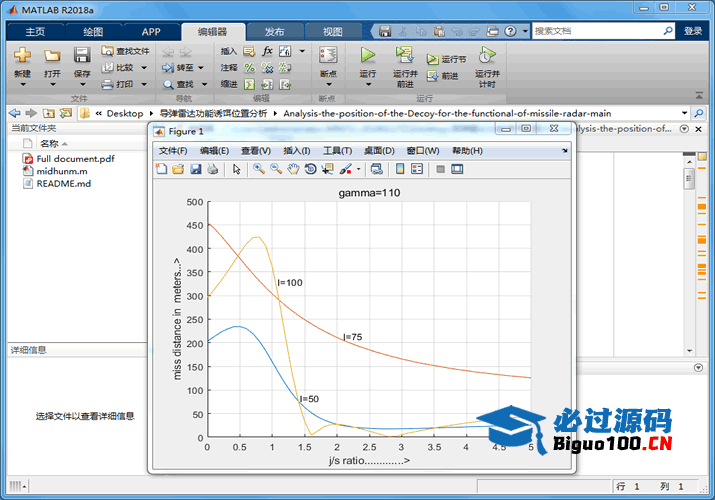Click editor vertical scrollbar thumb
Viewport: 715px width, 500px height.
tap(689, 179)
